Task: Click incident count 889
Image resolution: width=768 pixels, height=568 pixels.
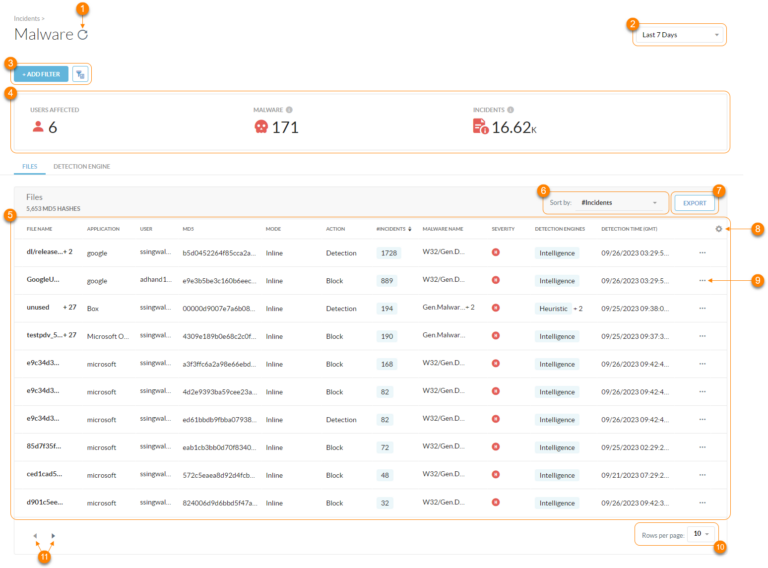Action: [x=387, y=281]
